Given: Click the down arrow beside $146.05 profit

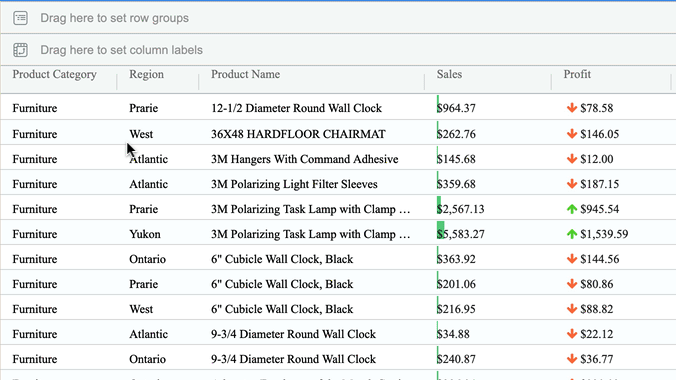Looking at the screenshot, I should pyautogui.click(x=572, y=134).
